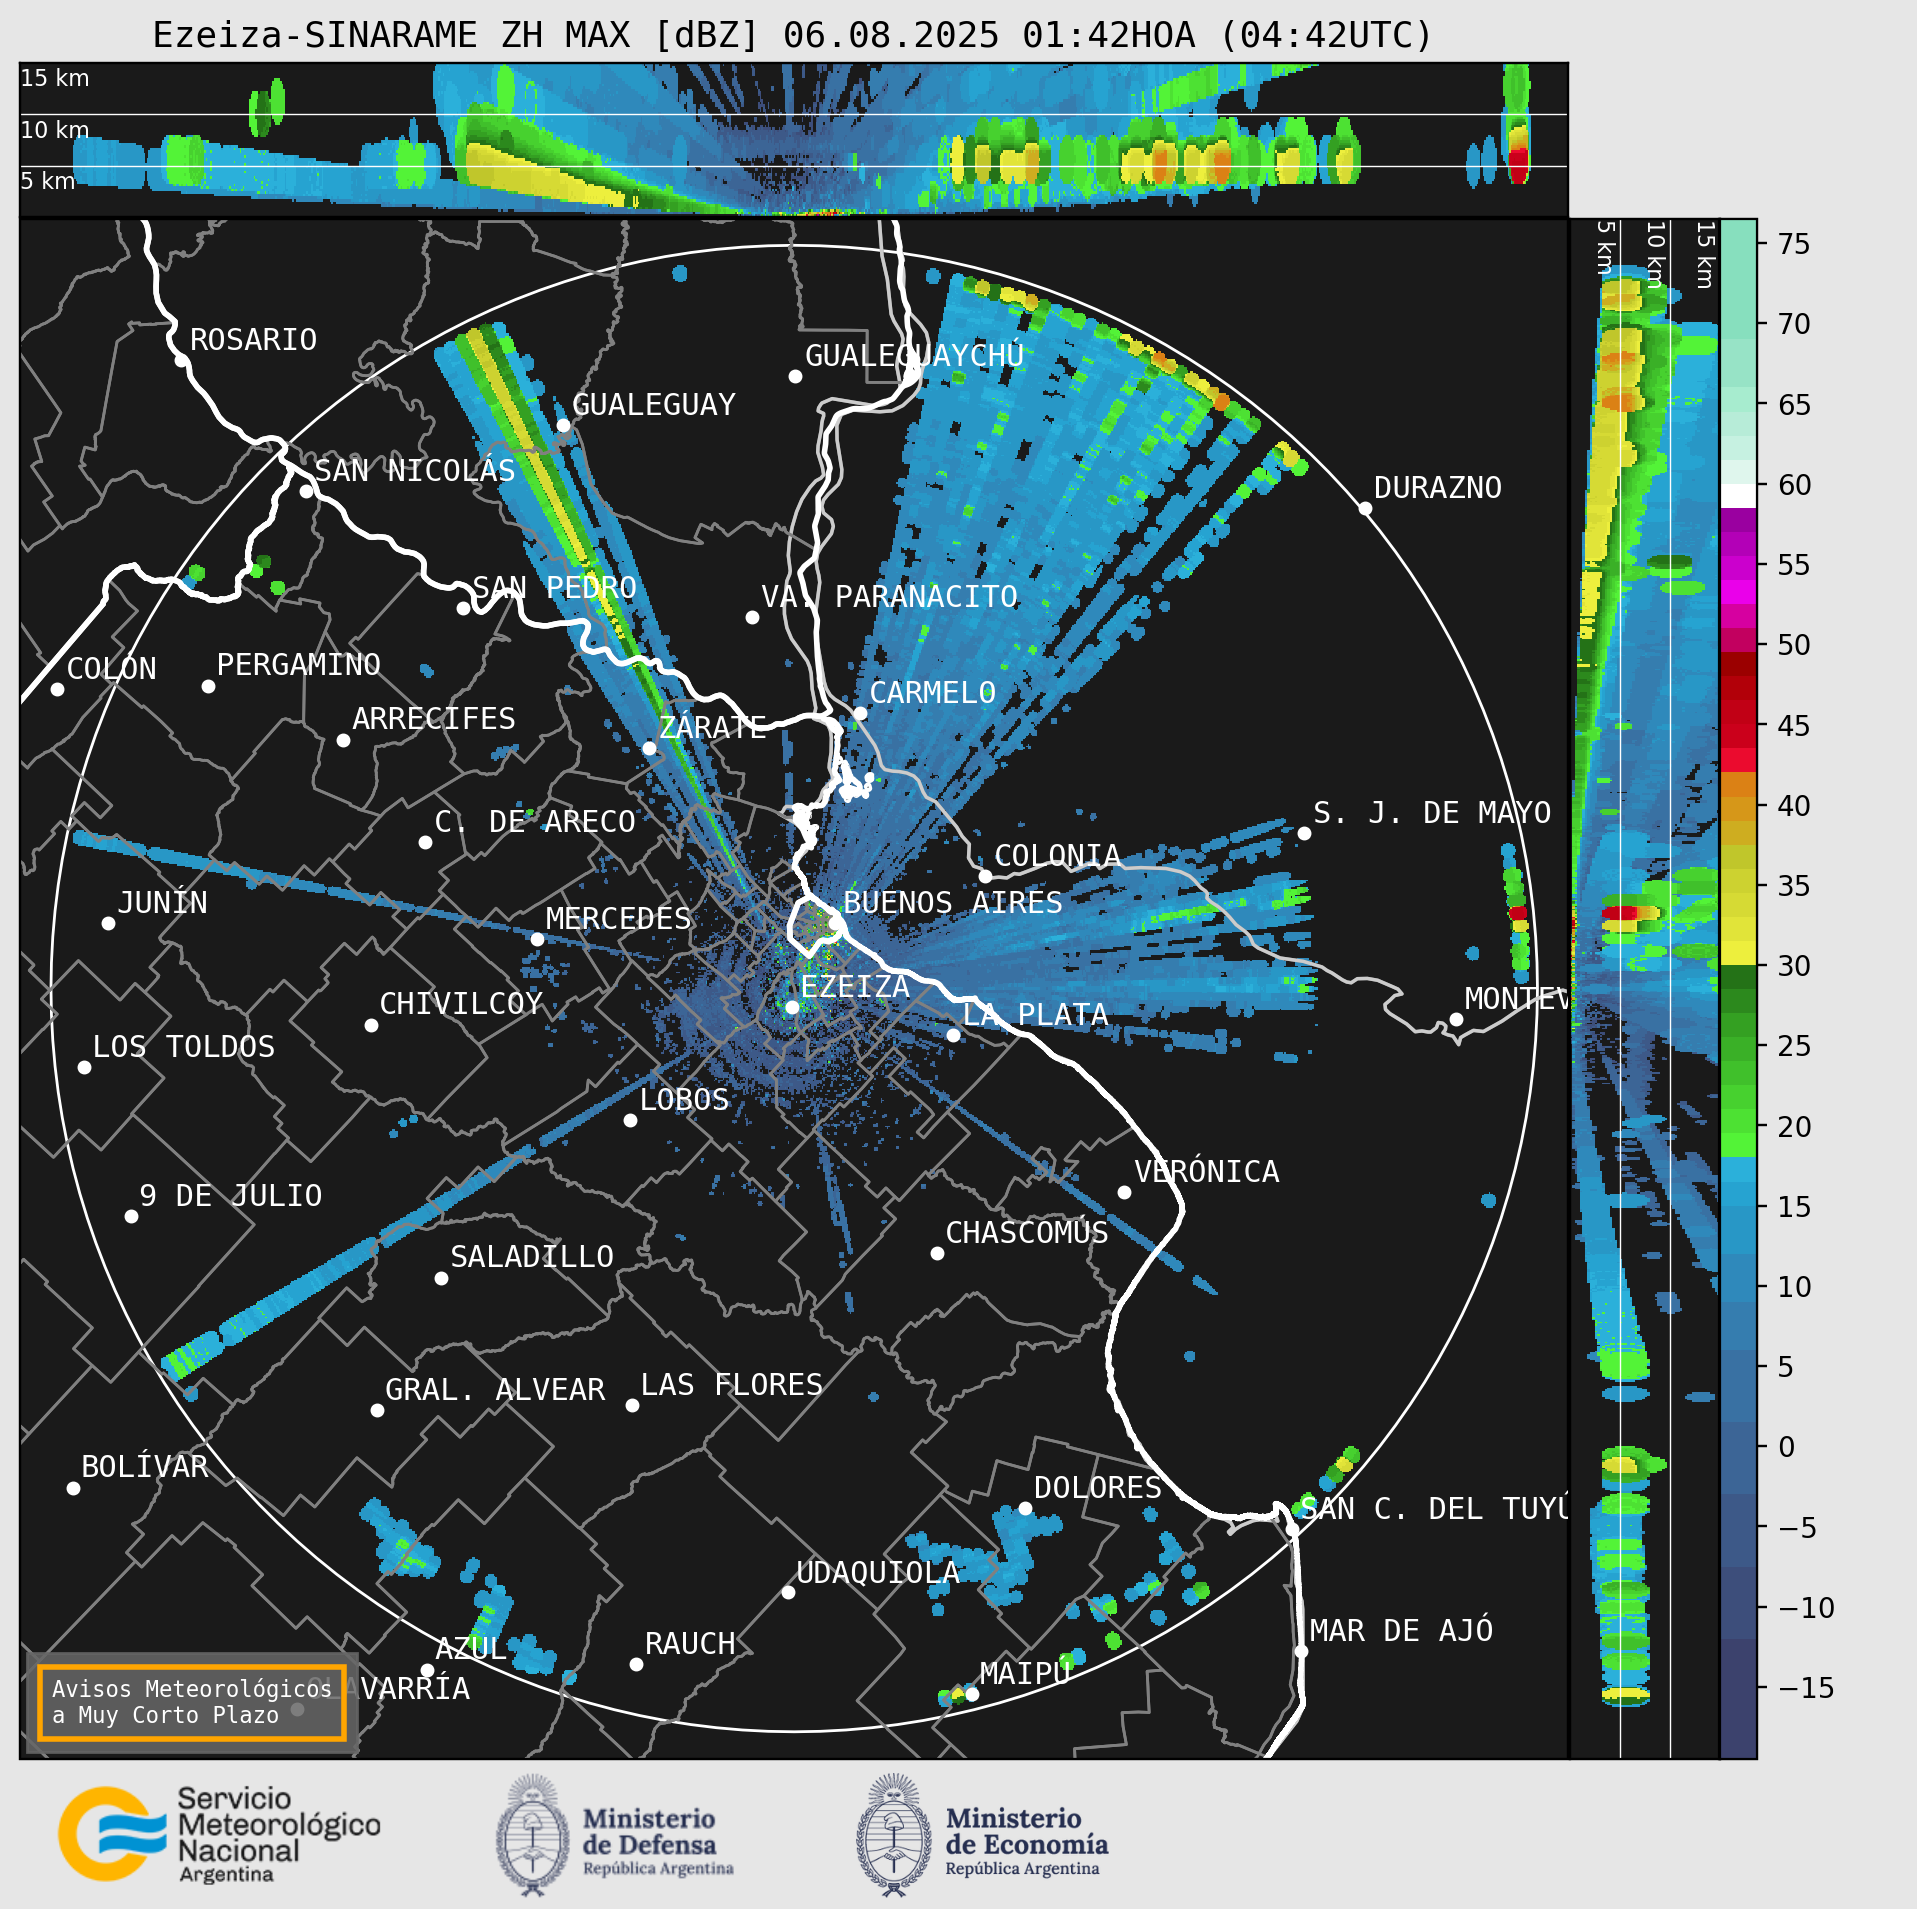Click the CHIVILCOY city label
1917x1909 pixels.
click(x=462, y=1004)
